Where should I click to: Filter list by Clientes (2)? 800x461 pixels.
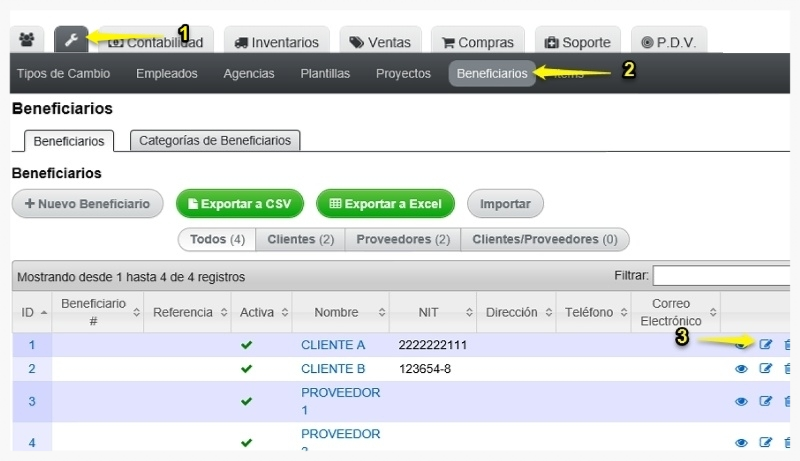point(301,239)
